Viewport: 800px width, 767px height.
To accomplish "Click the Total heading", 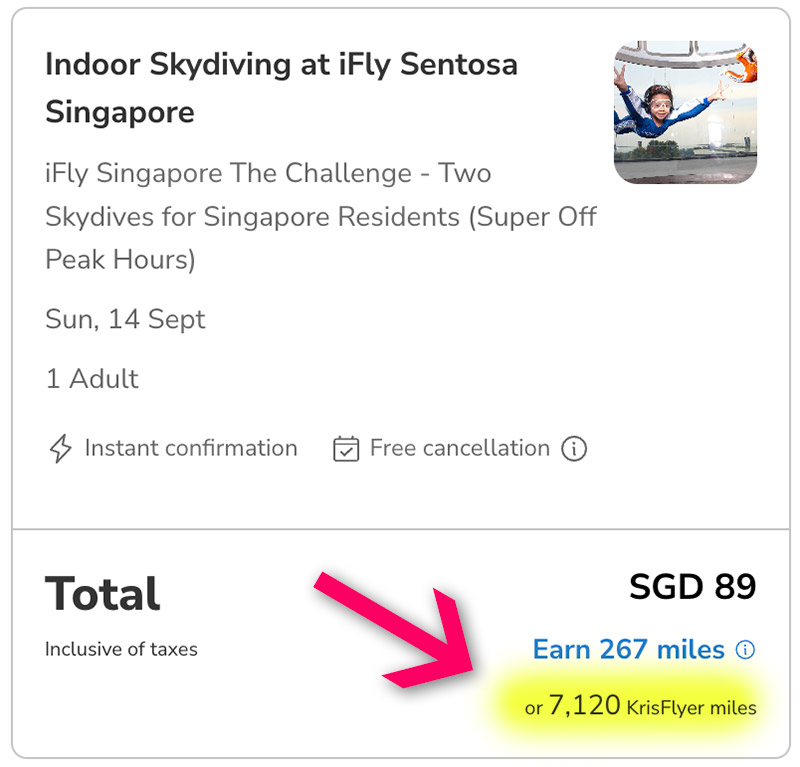I will [x=103, y=594].
